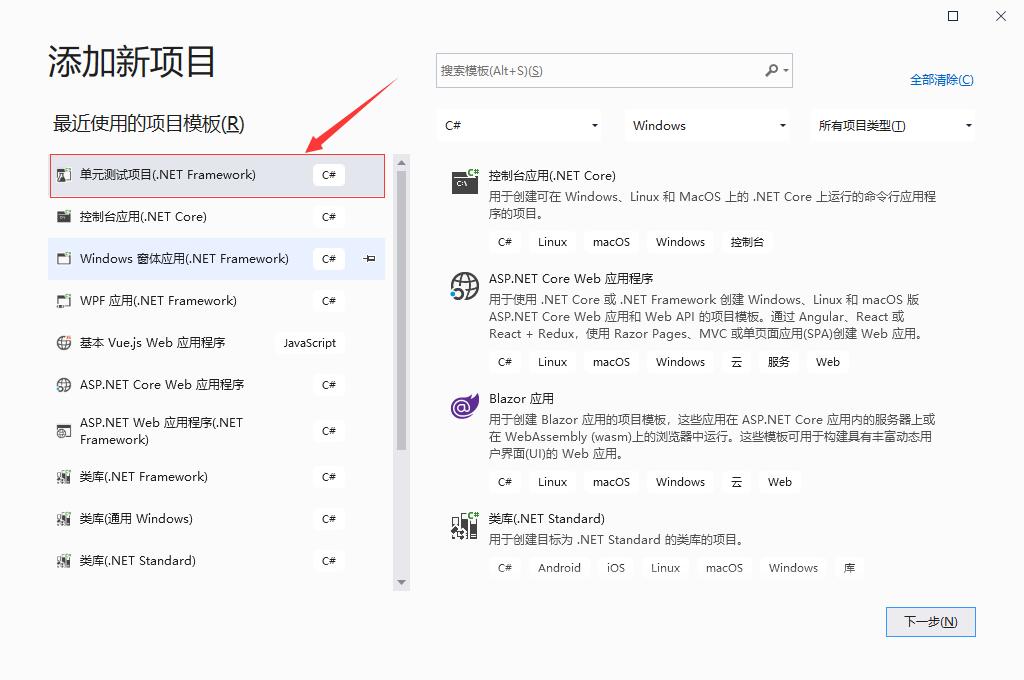This screenshot has height=680, width=1024.
Task: Click 库 tag under 类库(.NET Standard)
Action: (849, 568)
